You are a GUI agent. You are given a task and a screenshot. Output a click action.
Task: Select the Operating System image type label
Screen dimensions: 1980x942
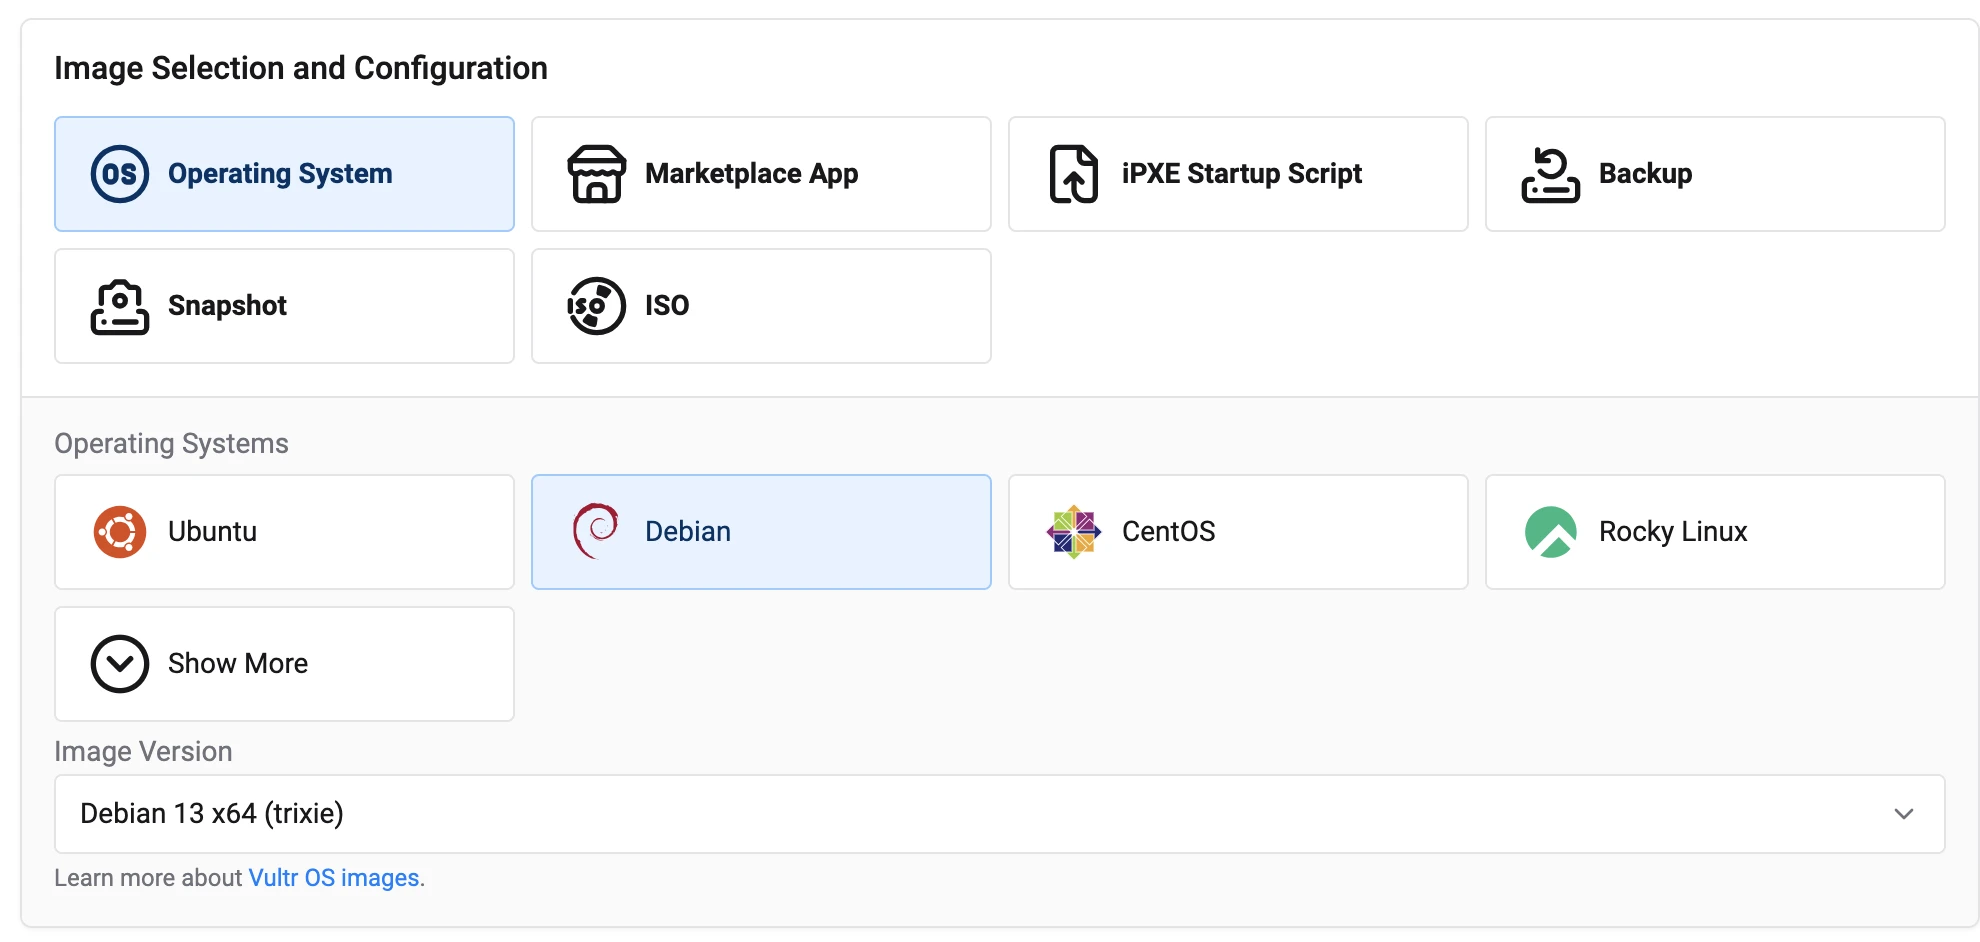(x=280, y=174)
